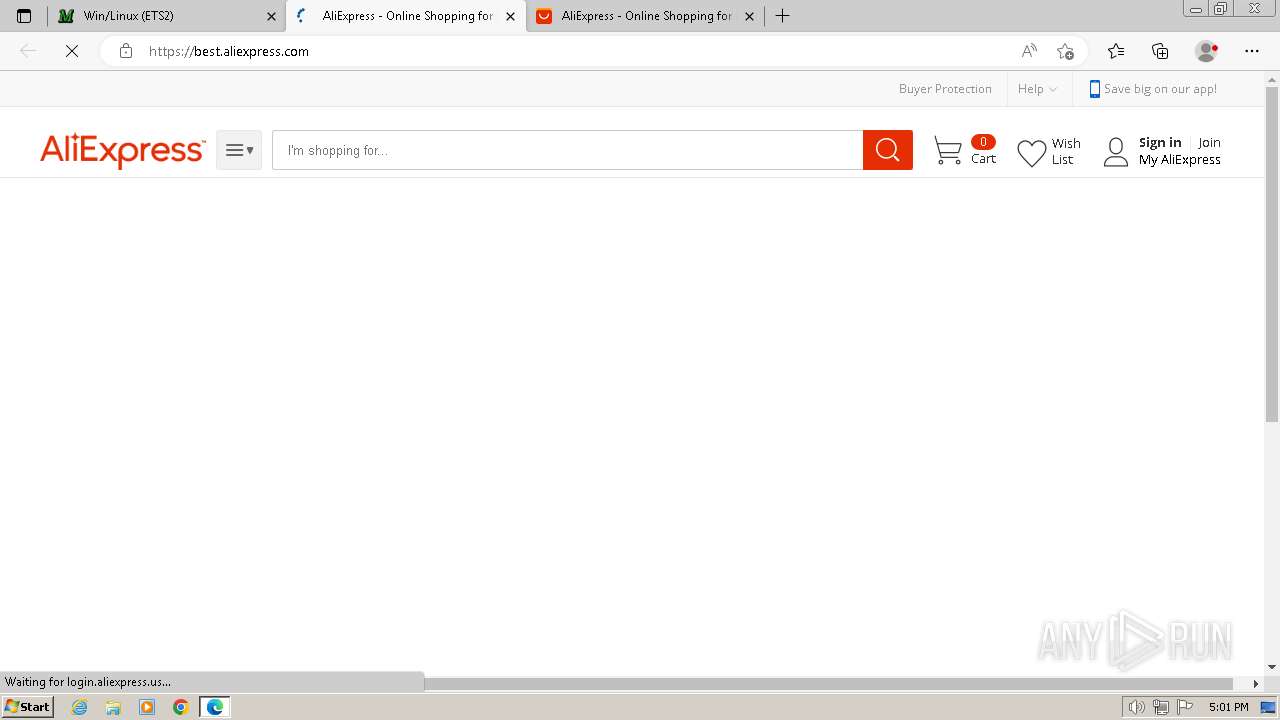Click the Windows Start button

(x=27, y=707)
